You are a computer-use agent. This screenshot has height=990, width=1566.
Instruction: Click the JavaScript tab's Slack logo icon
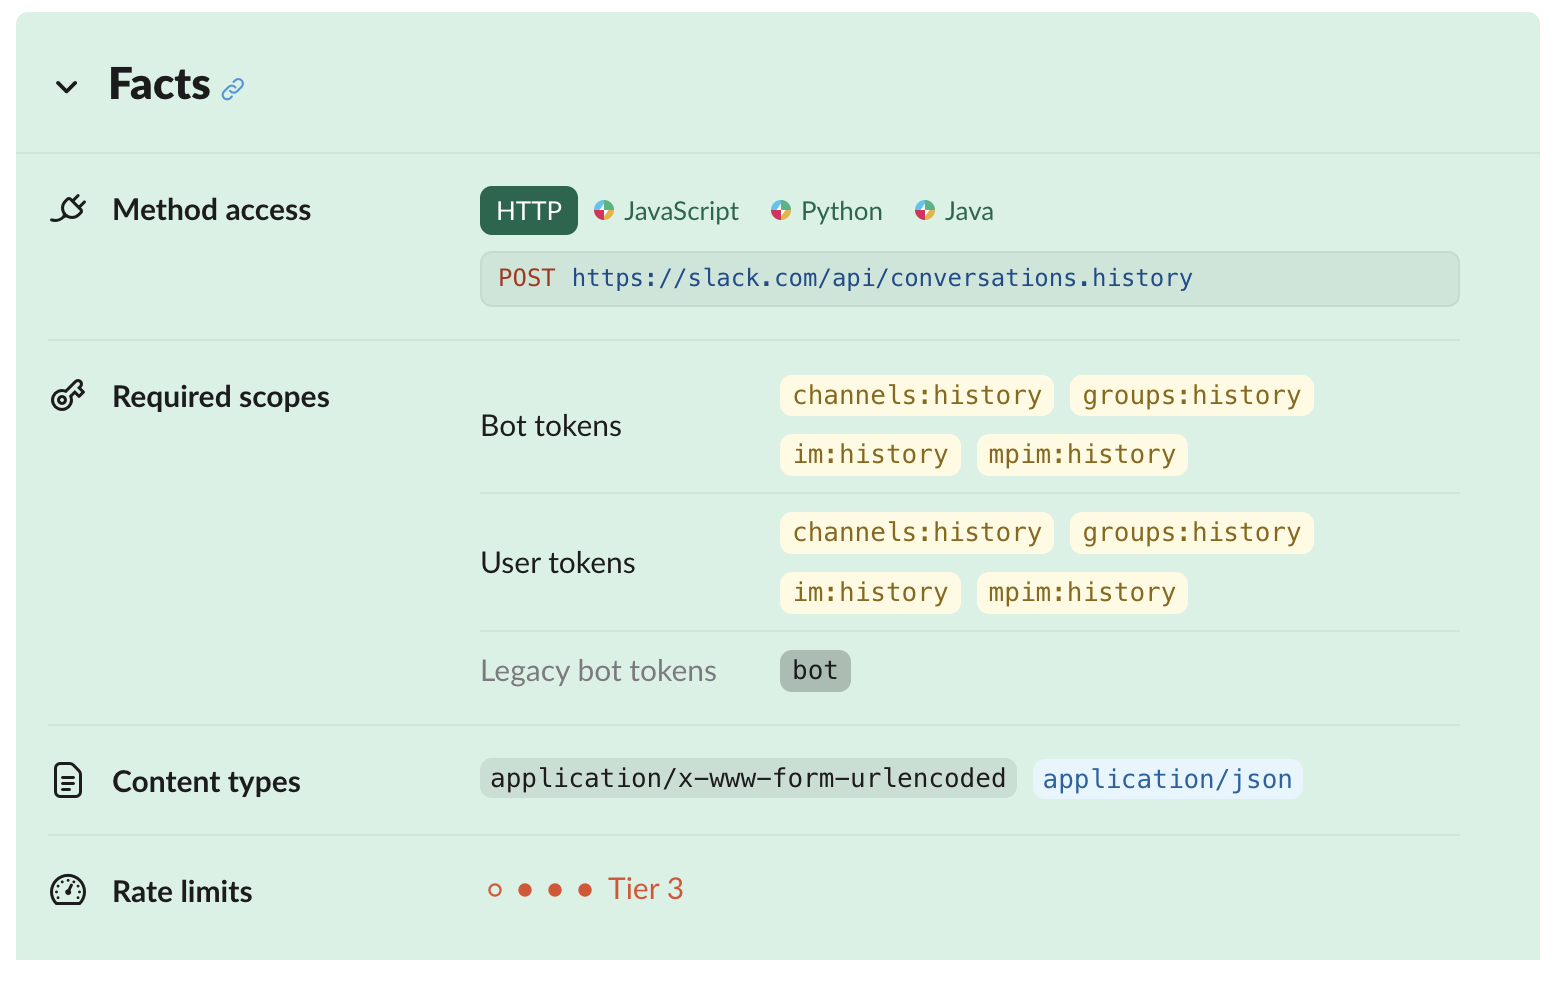click(x=604, y=210)
